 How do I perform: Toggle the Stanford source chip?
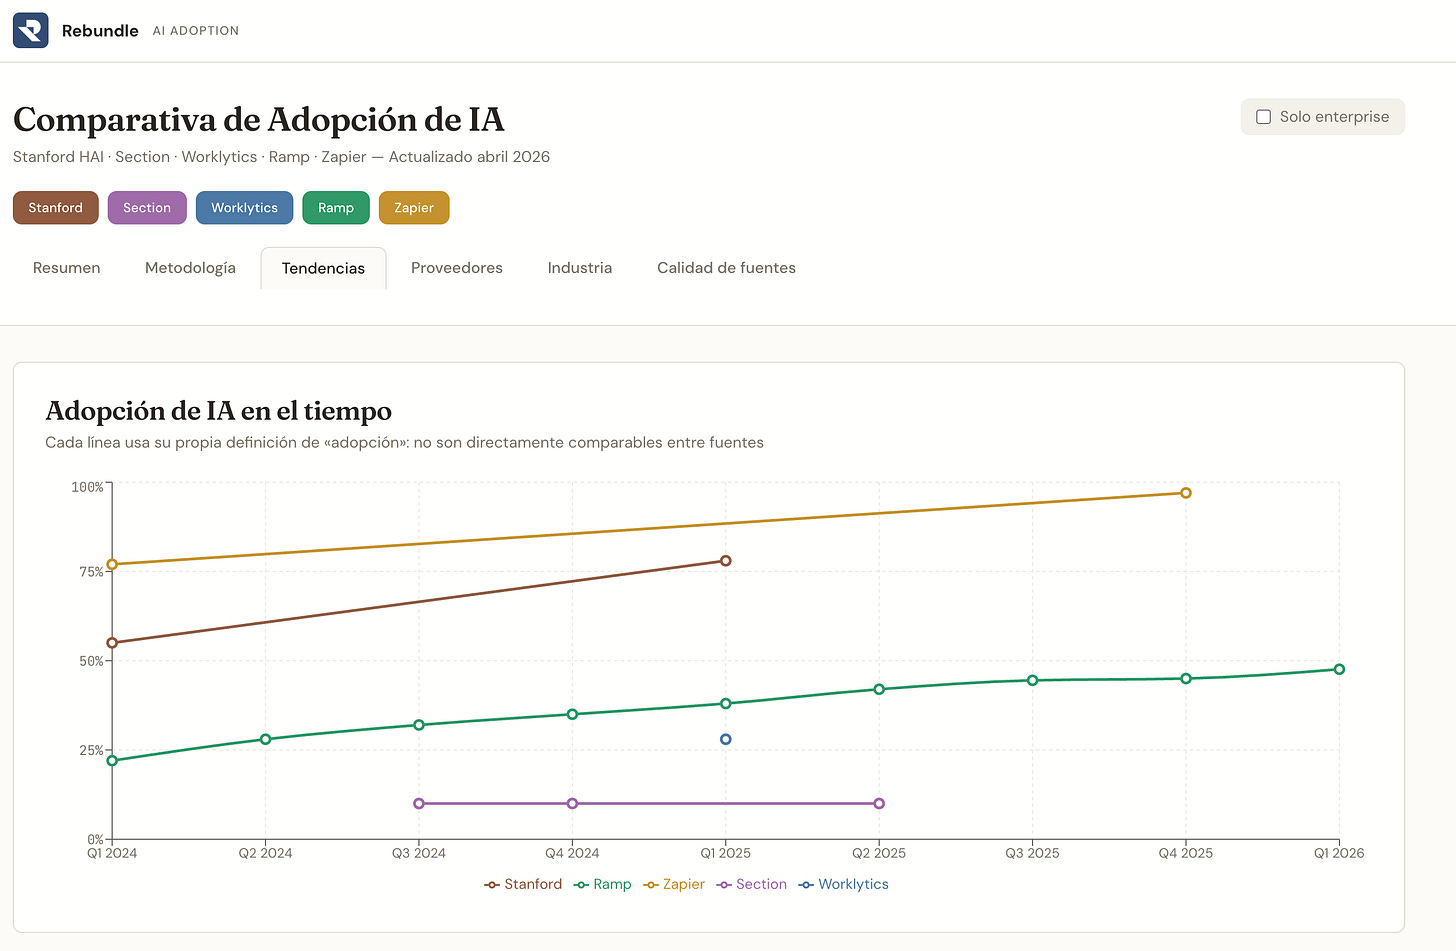tap(55, 208)
